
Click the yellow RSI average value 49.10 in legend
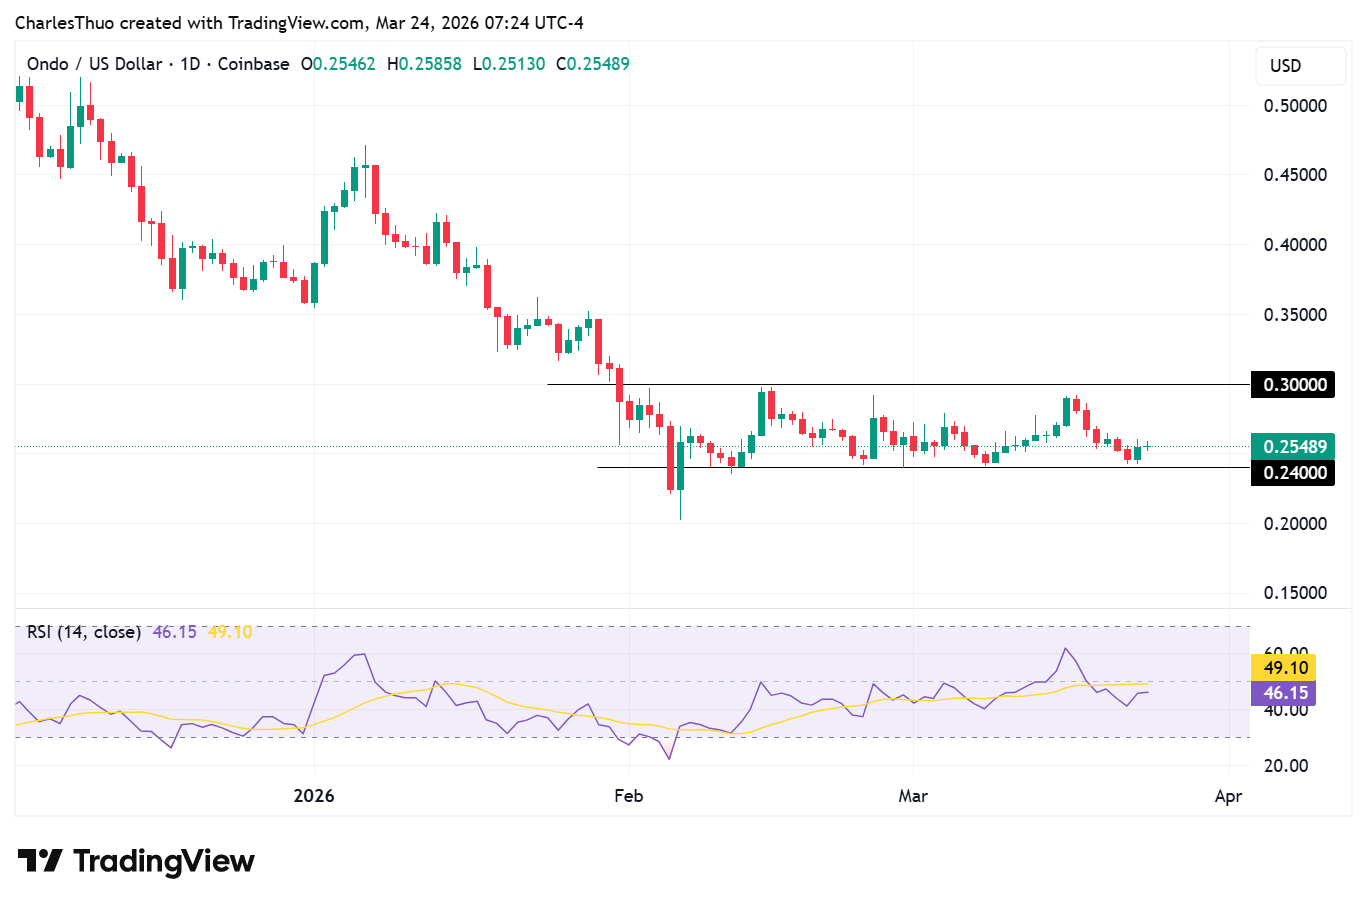click(230, 632)
